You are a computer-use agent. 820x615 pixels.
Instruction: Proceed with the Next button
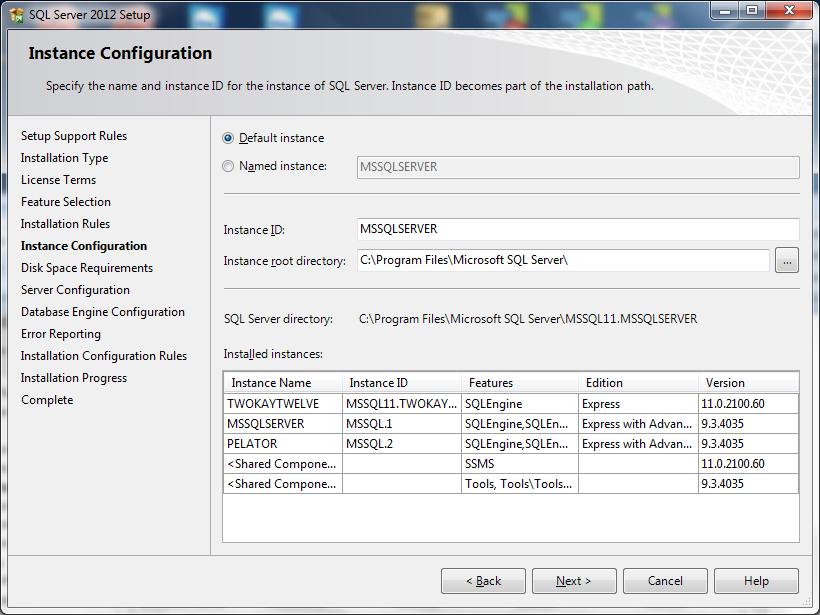click(574, 581)
